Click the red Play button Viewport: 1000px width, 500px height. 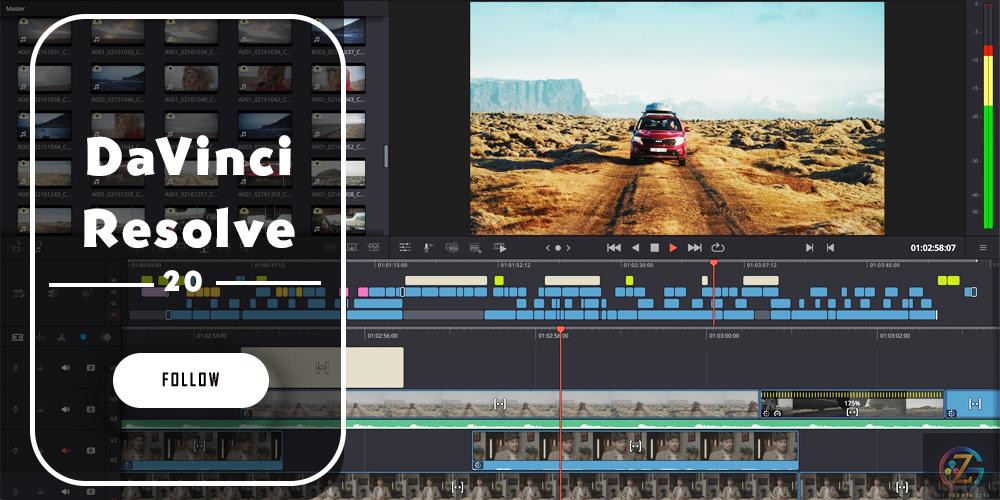click(x=673, y=247)
